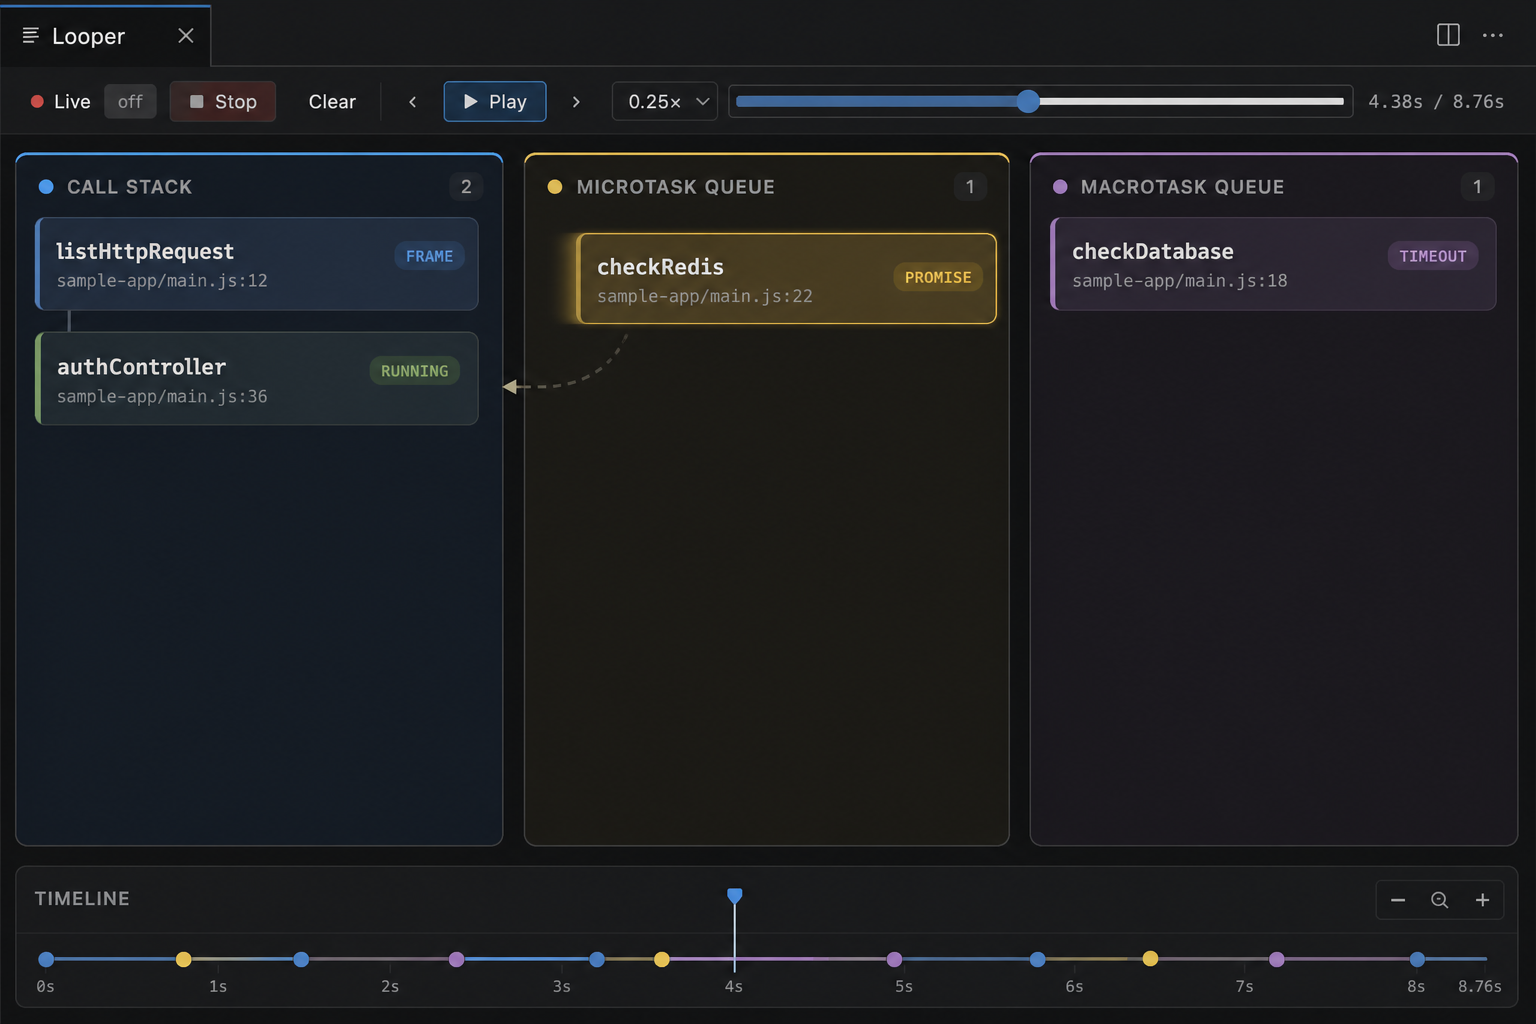
Task: Click the TIMEOUT badge on checkDatabase
Action: (1433, 256)
